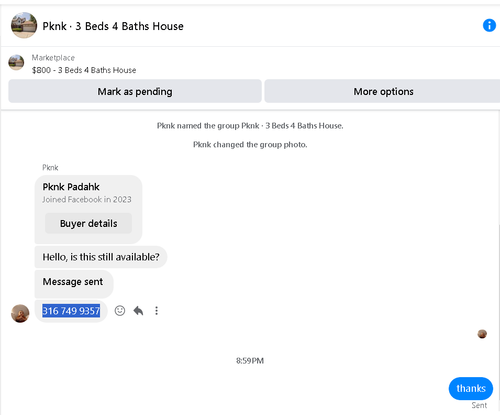Screen dimensions: 500x415
Task: Select the 8:59 PM timestamp
Action: (x=250, y=361)
